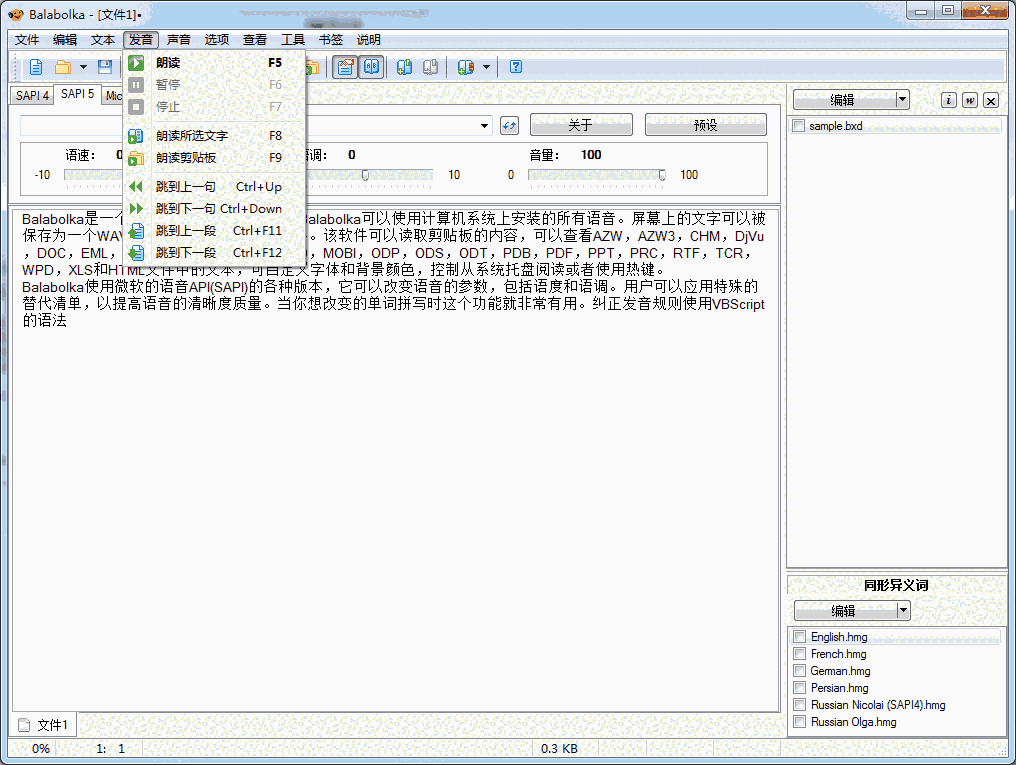This screenshot has width=1016, height=765.
Task: Click the previous paragraph arrow icon
Action: pyautogui.click(x=135, y=231)
